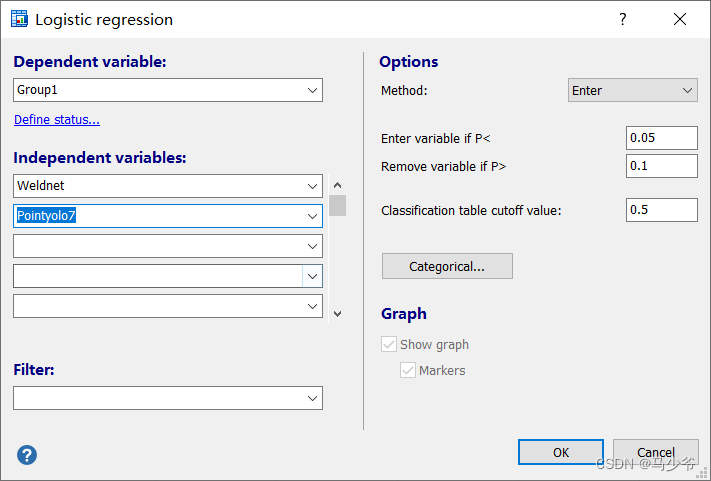Toggle the Show graph checkbox

(x=389, y=344)
